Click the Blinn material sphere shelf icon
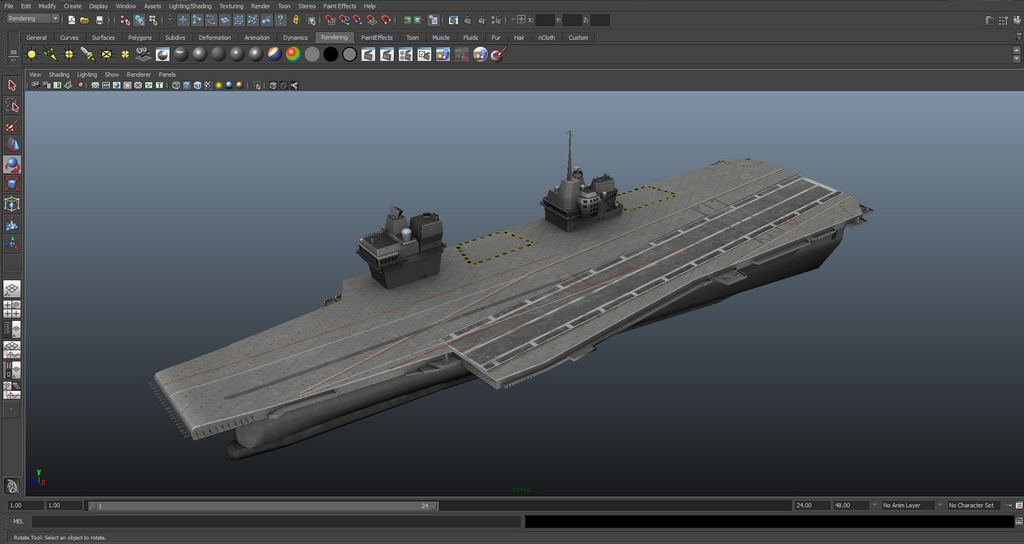The image size is (1024, 544). coord(199,54)
